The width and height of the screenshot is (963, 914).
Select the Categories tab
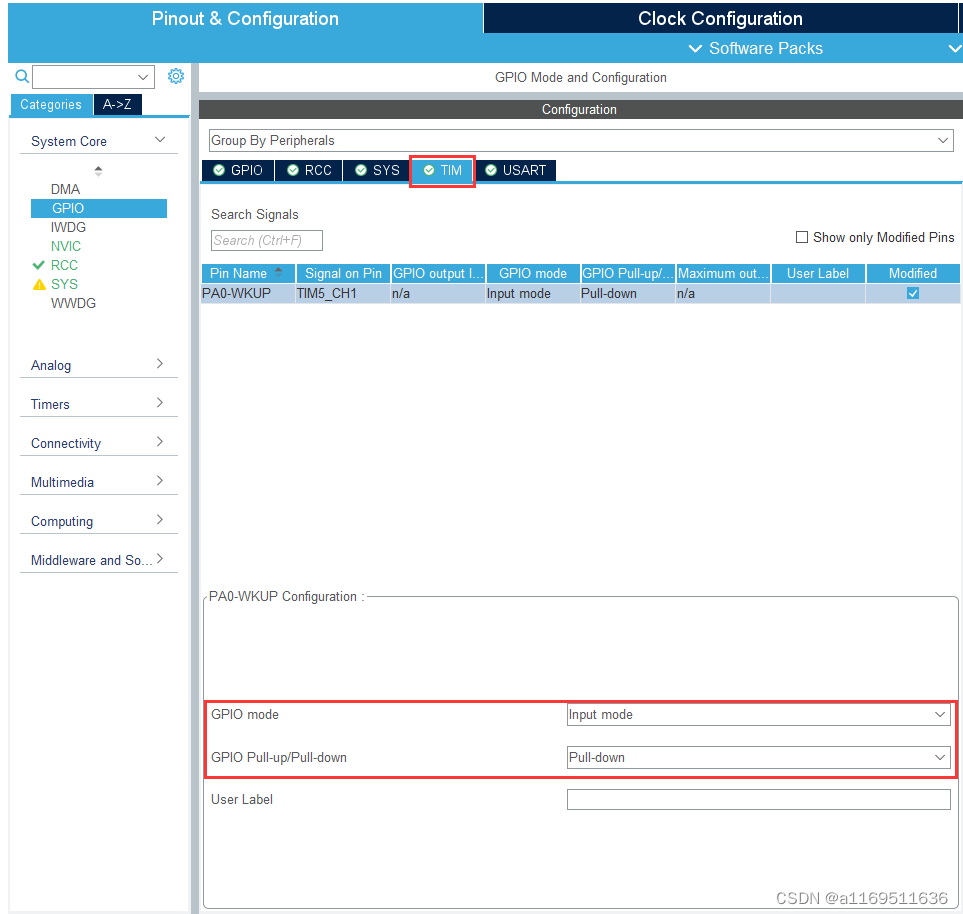[51, 104]
